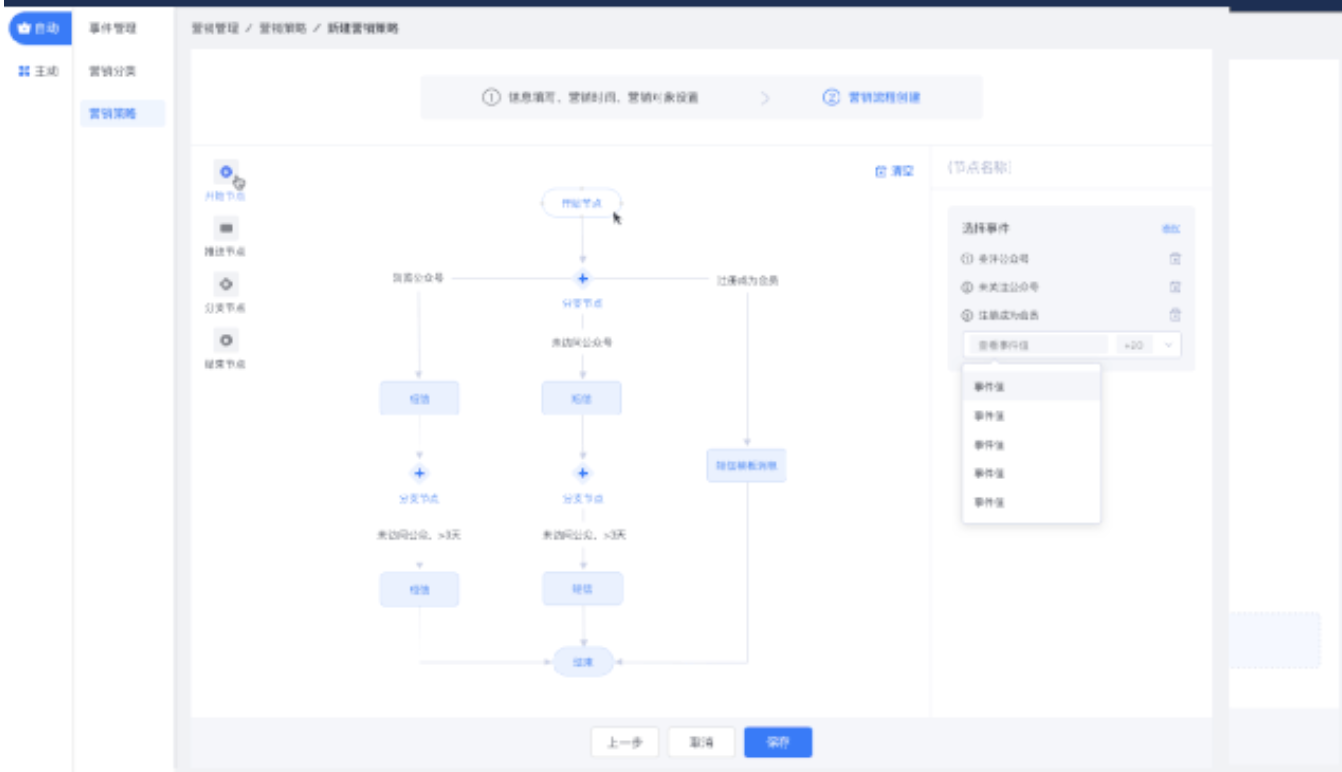Select the 短信 node right below 到访公众号 branch

419,398
